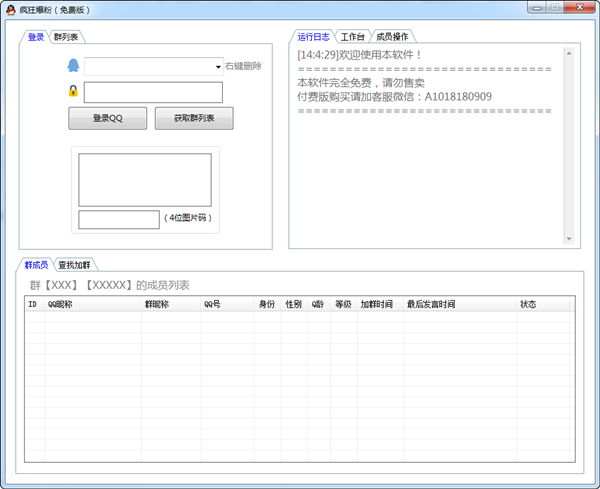
Task: Sort by the 群昵称 column header
Action: [171, 304]
